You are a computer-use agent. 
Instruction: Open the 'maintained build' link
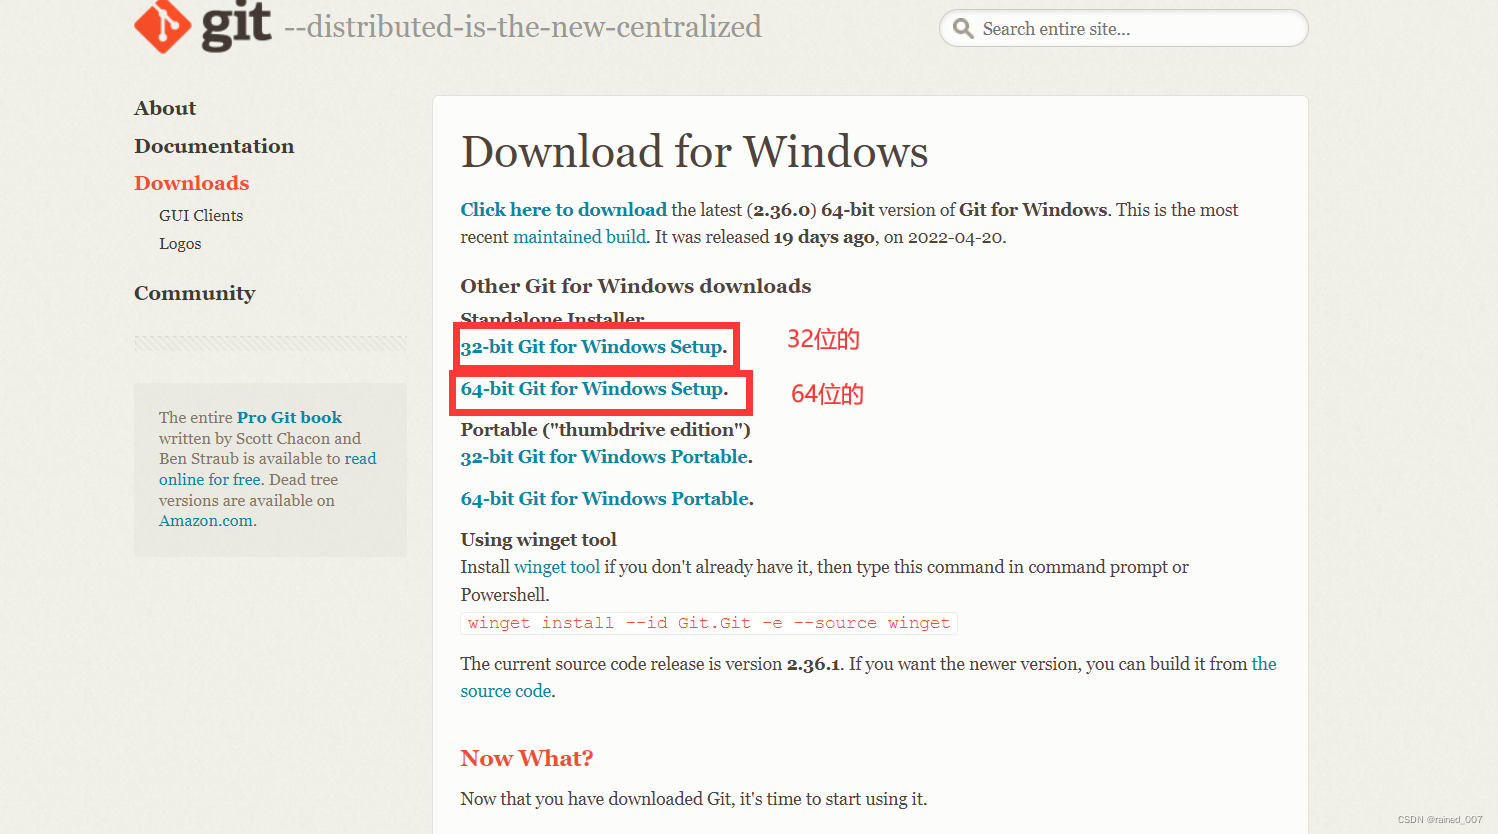[x=579, y=237]
